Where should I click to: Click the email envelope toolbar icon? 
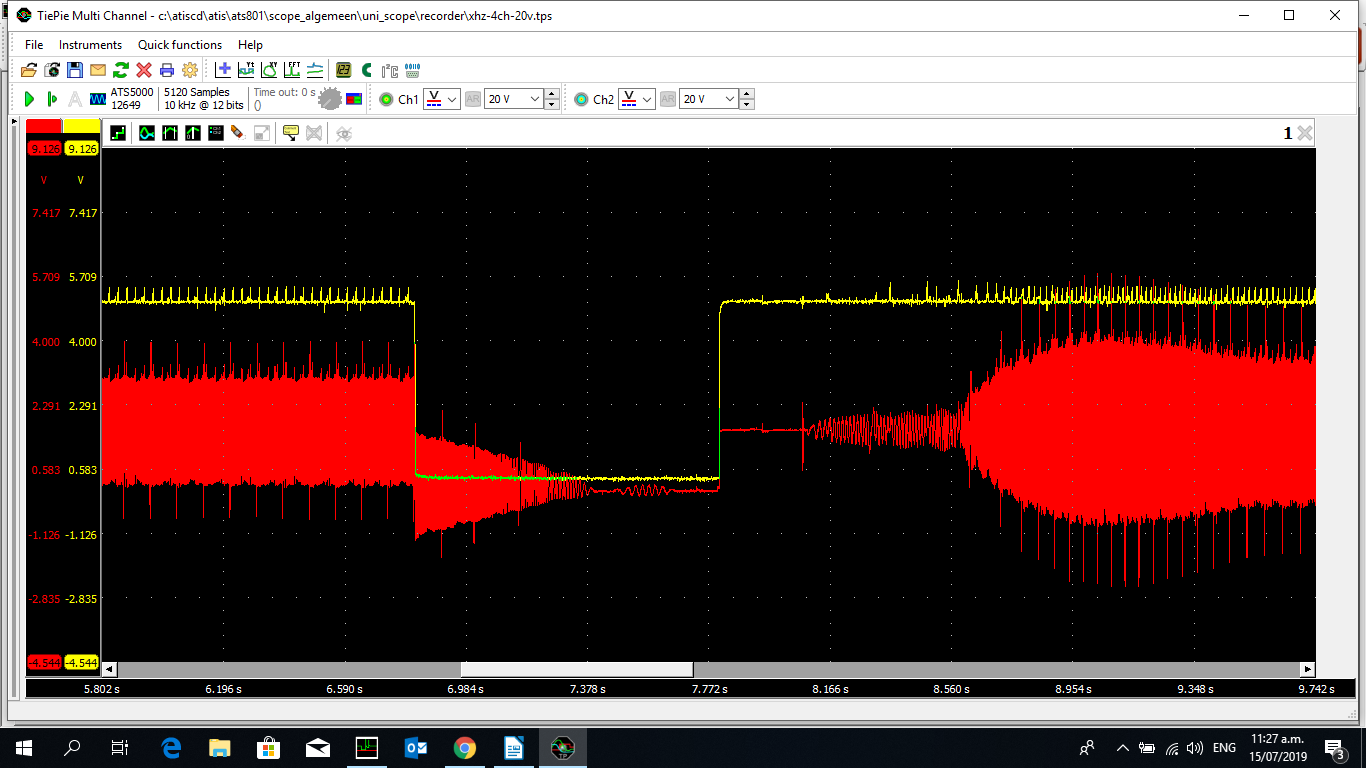point(98,70)
